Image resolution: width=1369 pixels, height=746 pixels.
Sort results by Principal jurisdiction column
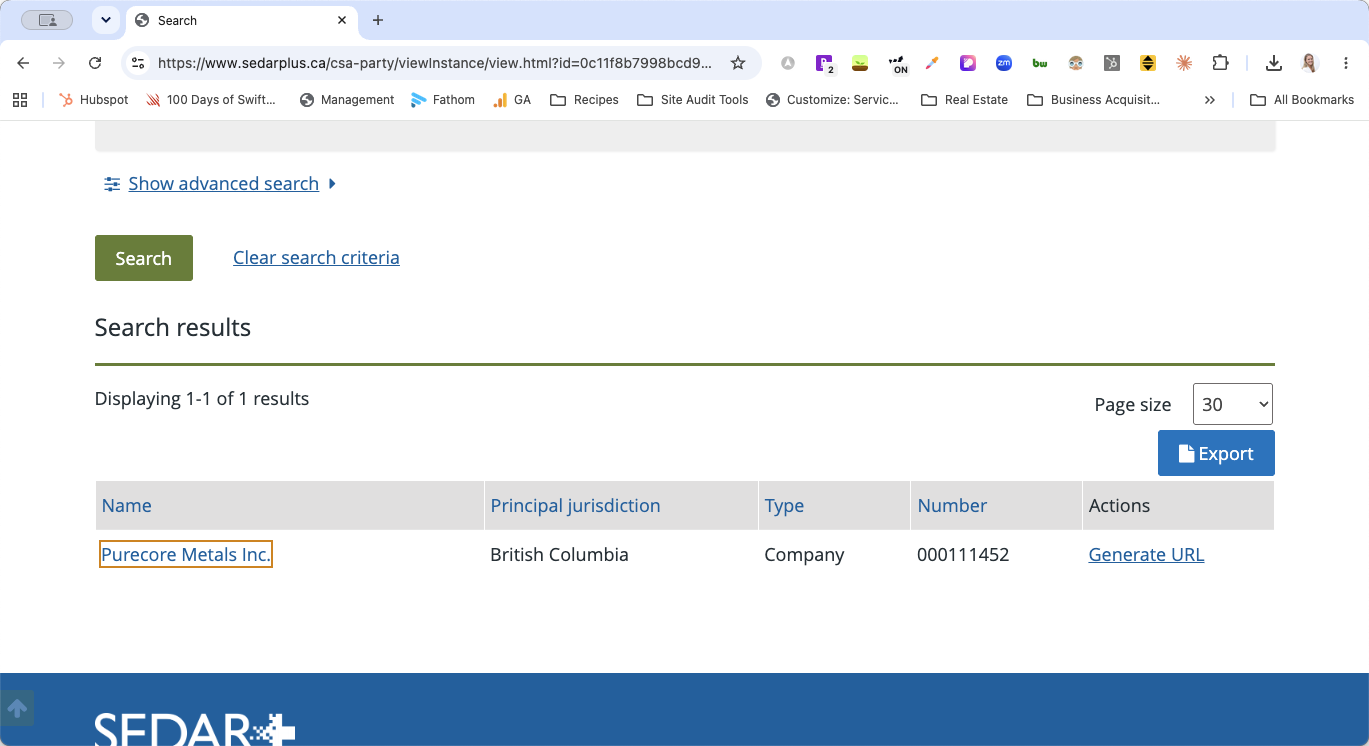point(575,506)
